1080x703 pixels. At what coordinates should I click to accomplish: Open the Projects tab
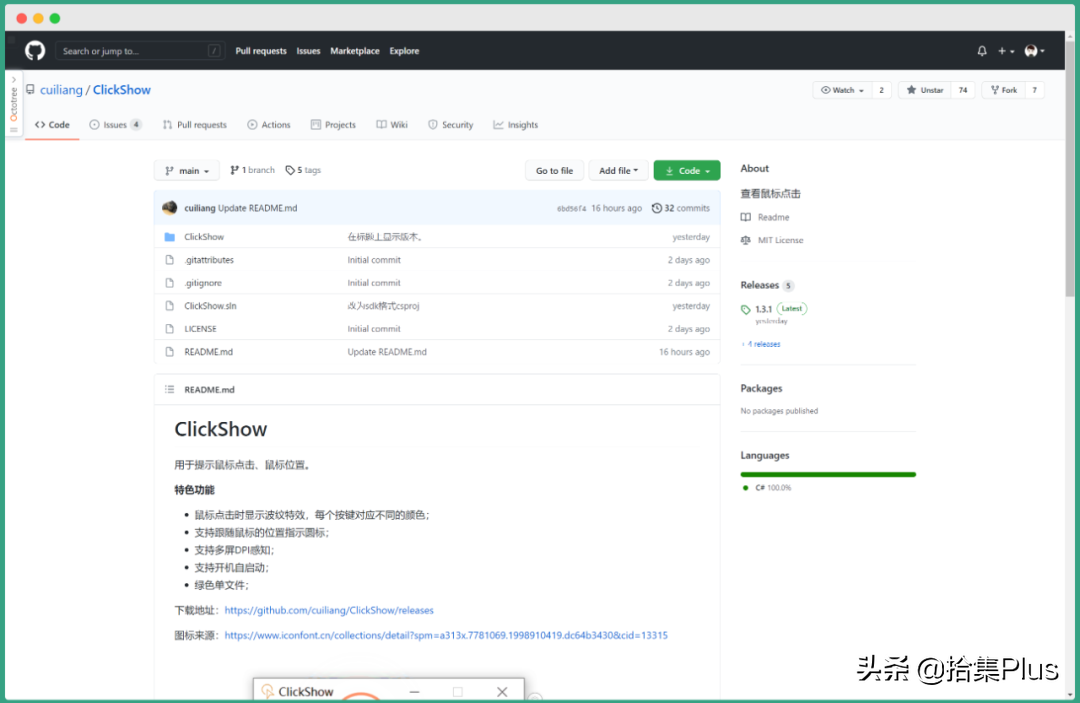pos(333,125)
